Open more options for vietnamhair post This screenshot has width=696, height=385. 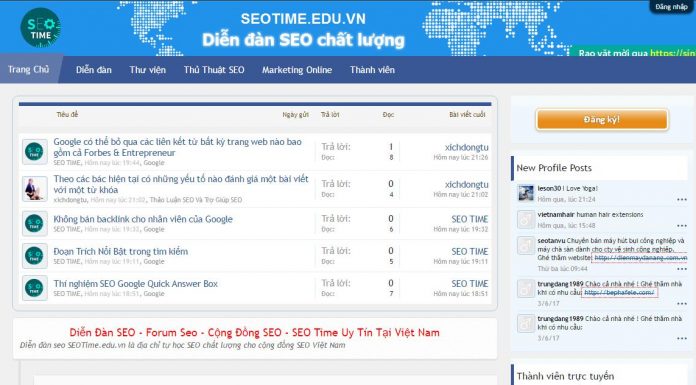pyautogui.click(x=682, y=226)
